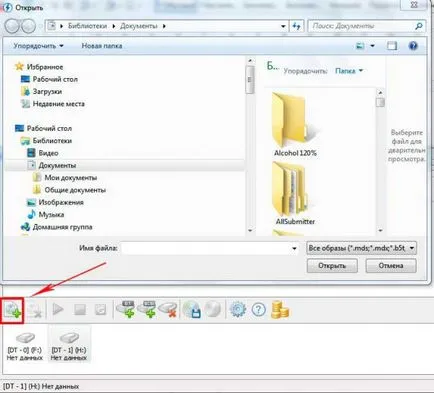Open the Упорядочить toolbar menu
The height and width of the screenshot is (393, 434).
[x=38, y=46]
